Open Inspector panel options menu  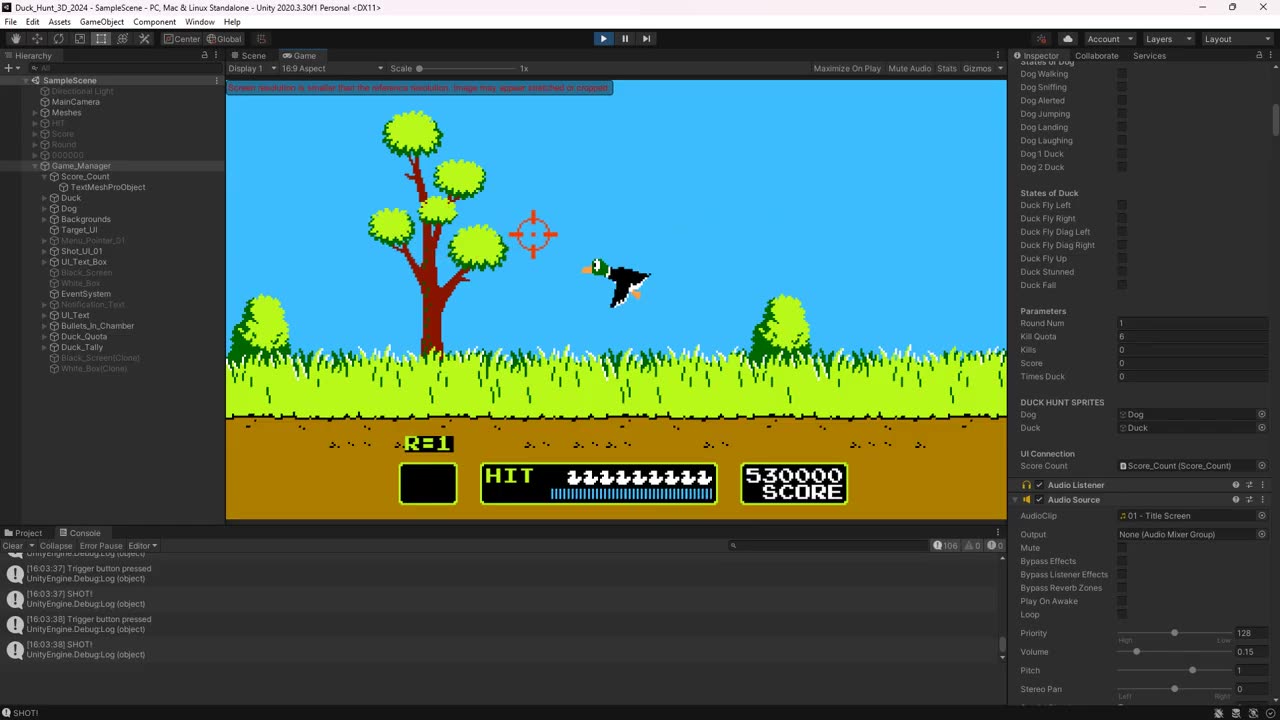(1273, 55)
